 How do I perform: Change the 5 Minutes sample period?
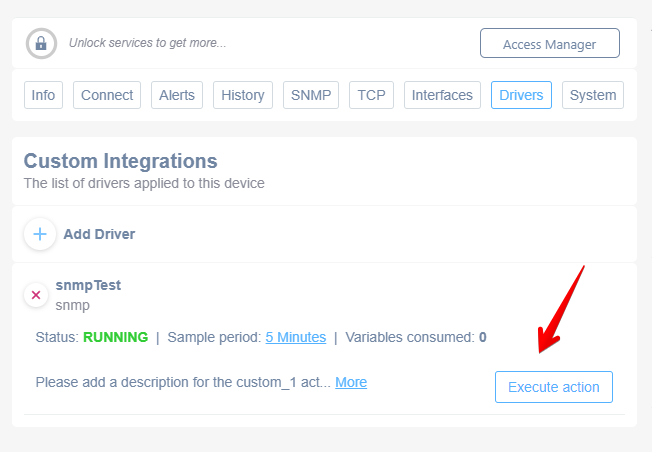(x=296, y=337)
